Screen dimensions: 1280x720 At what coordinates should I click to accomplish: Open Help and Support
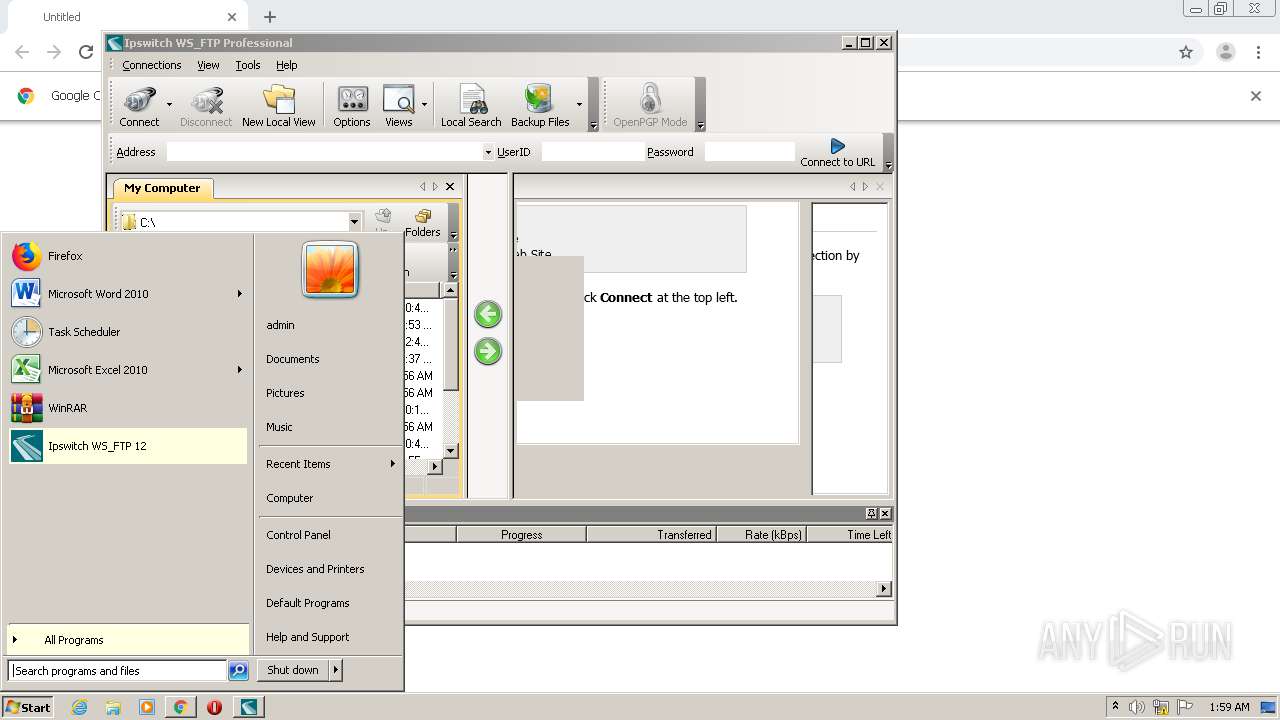[x=308, y=637]
